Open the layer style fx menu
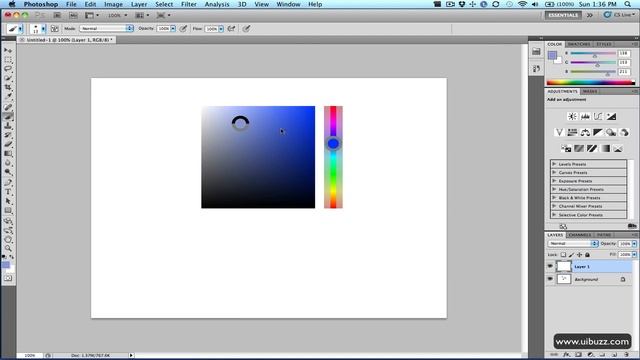 coord(567,355)
